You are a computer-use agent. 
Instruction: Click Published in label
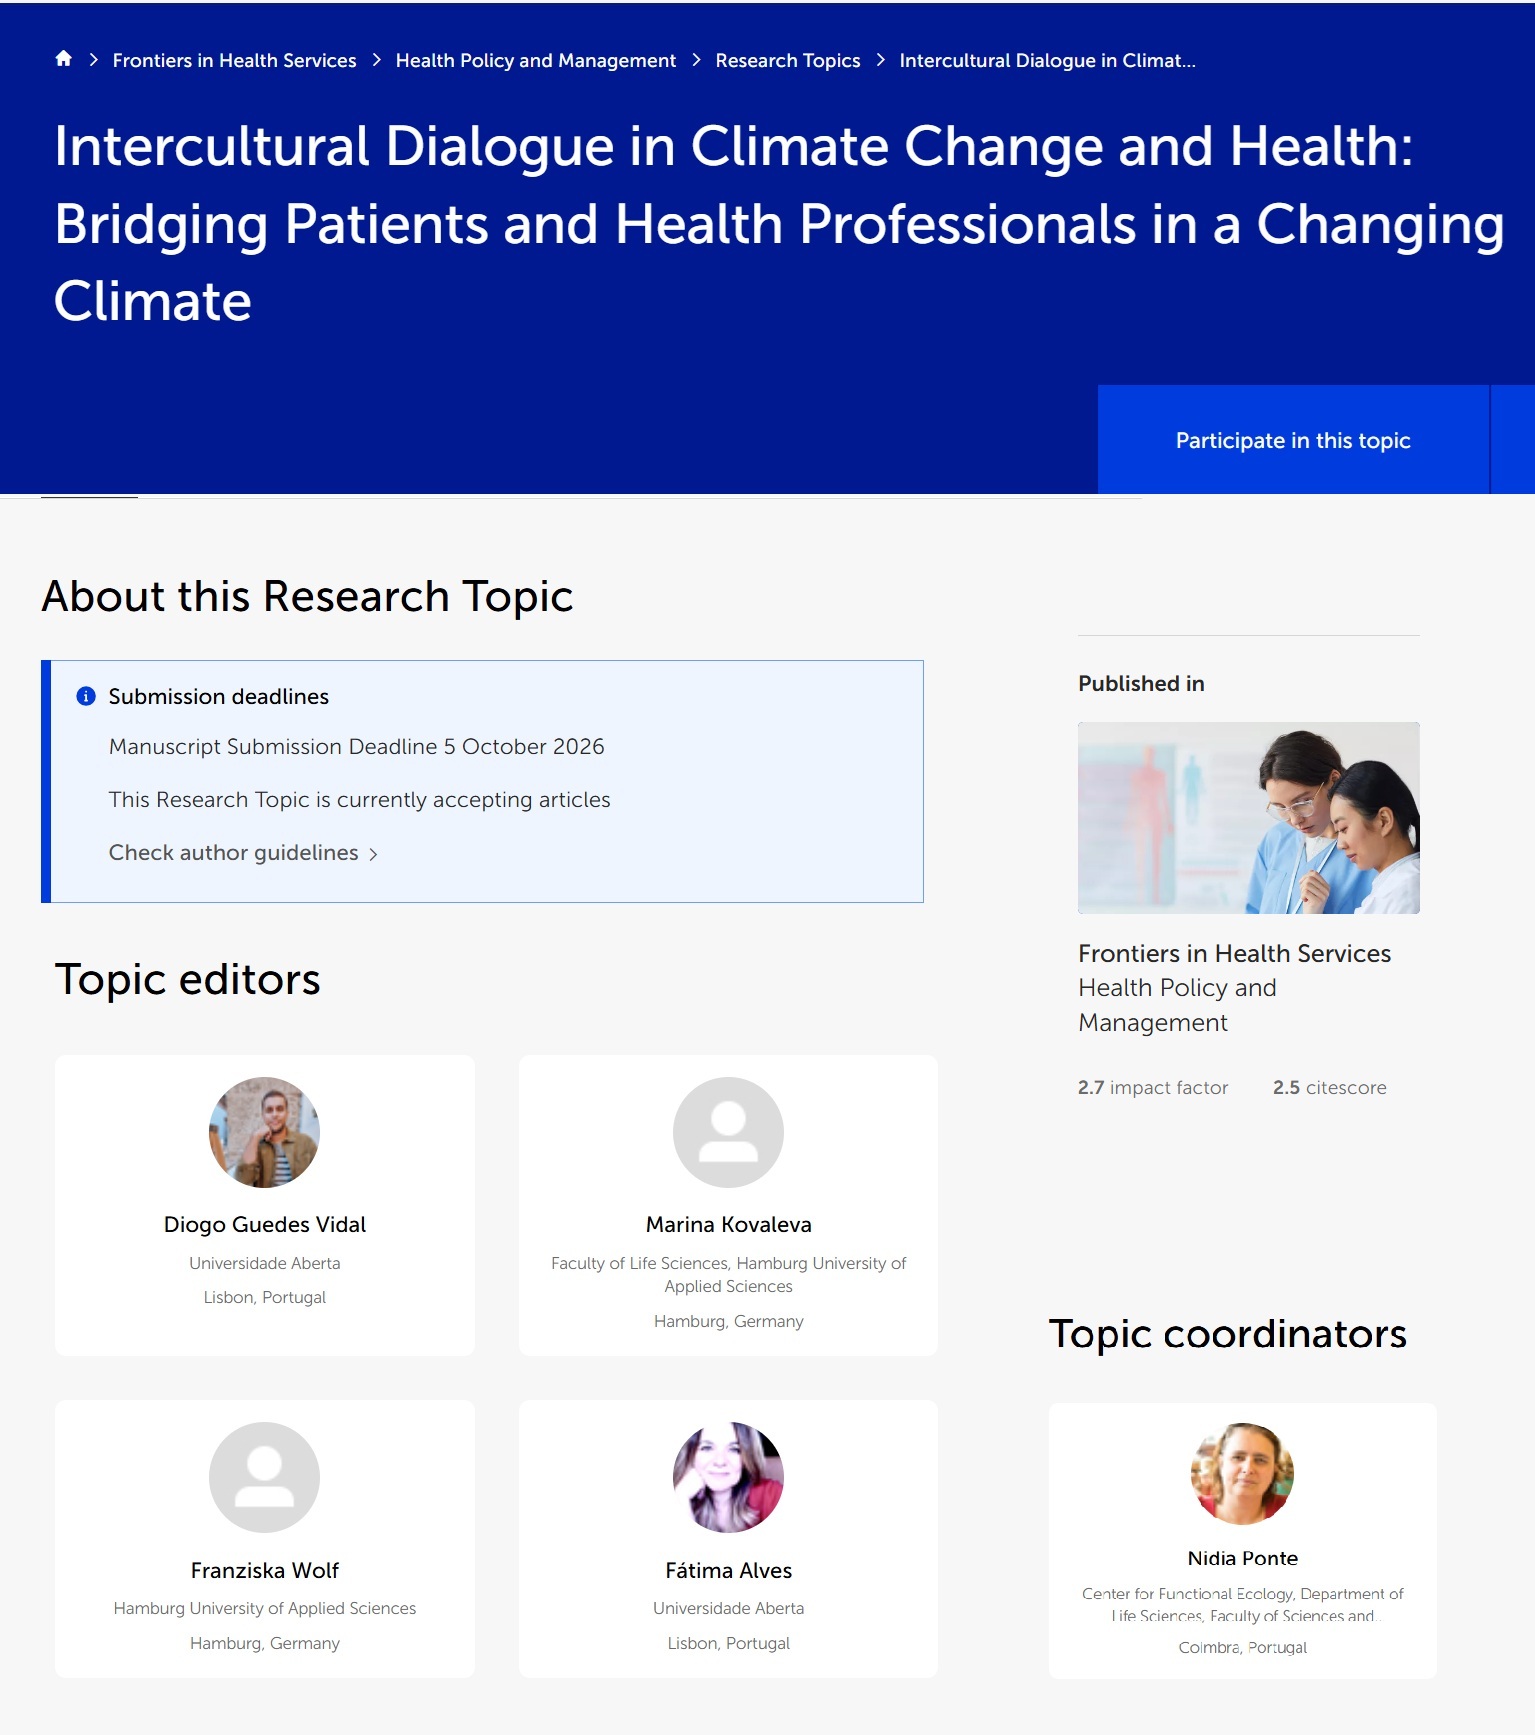[1141, 684]
